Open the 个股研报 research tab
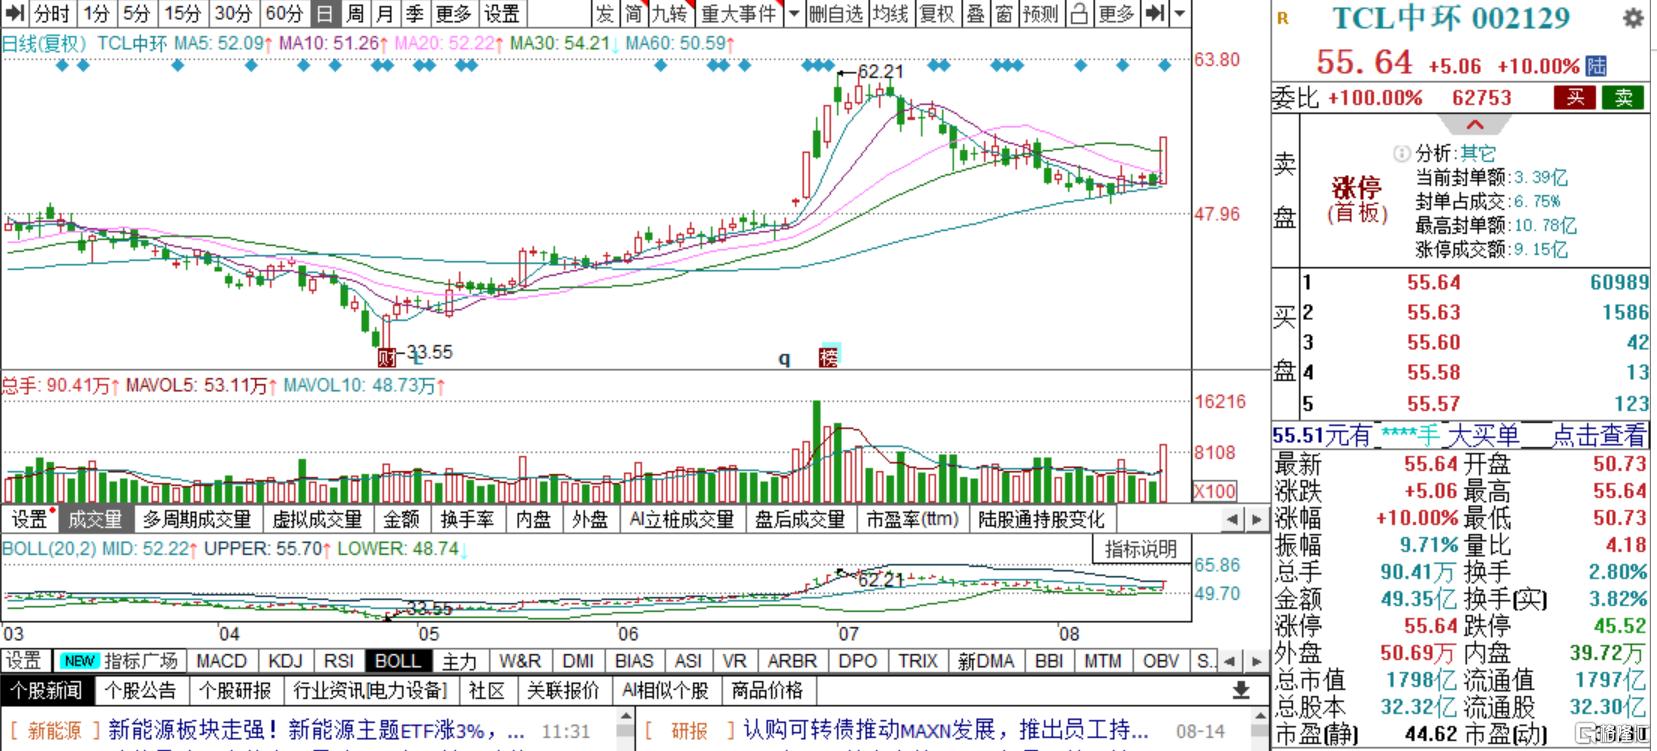Screen dimensions: 1657x751 [x=235, y=690]
